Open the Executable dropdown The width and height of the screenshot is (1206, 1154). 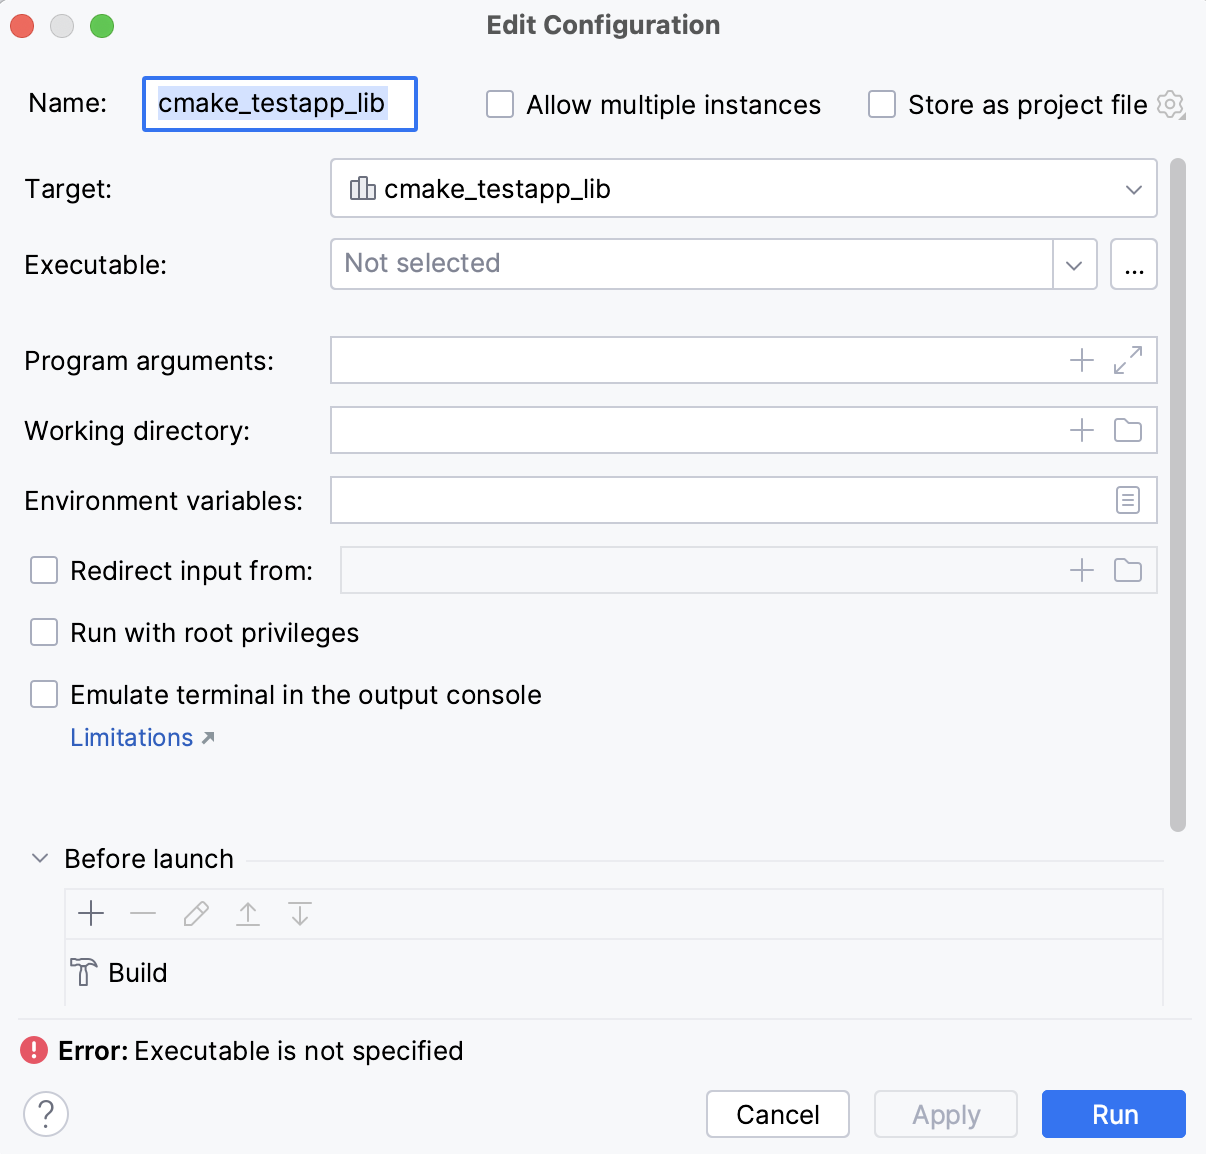click(1074, 264)
